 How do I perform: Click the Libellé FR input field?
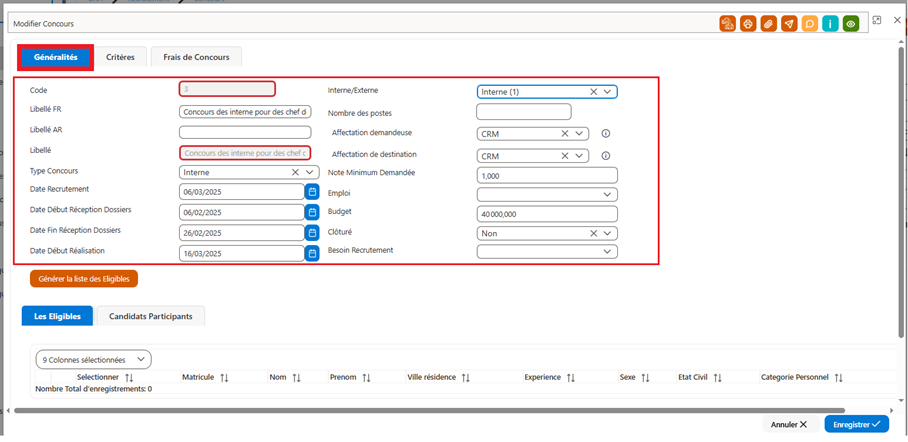pos(245,112)
